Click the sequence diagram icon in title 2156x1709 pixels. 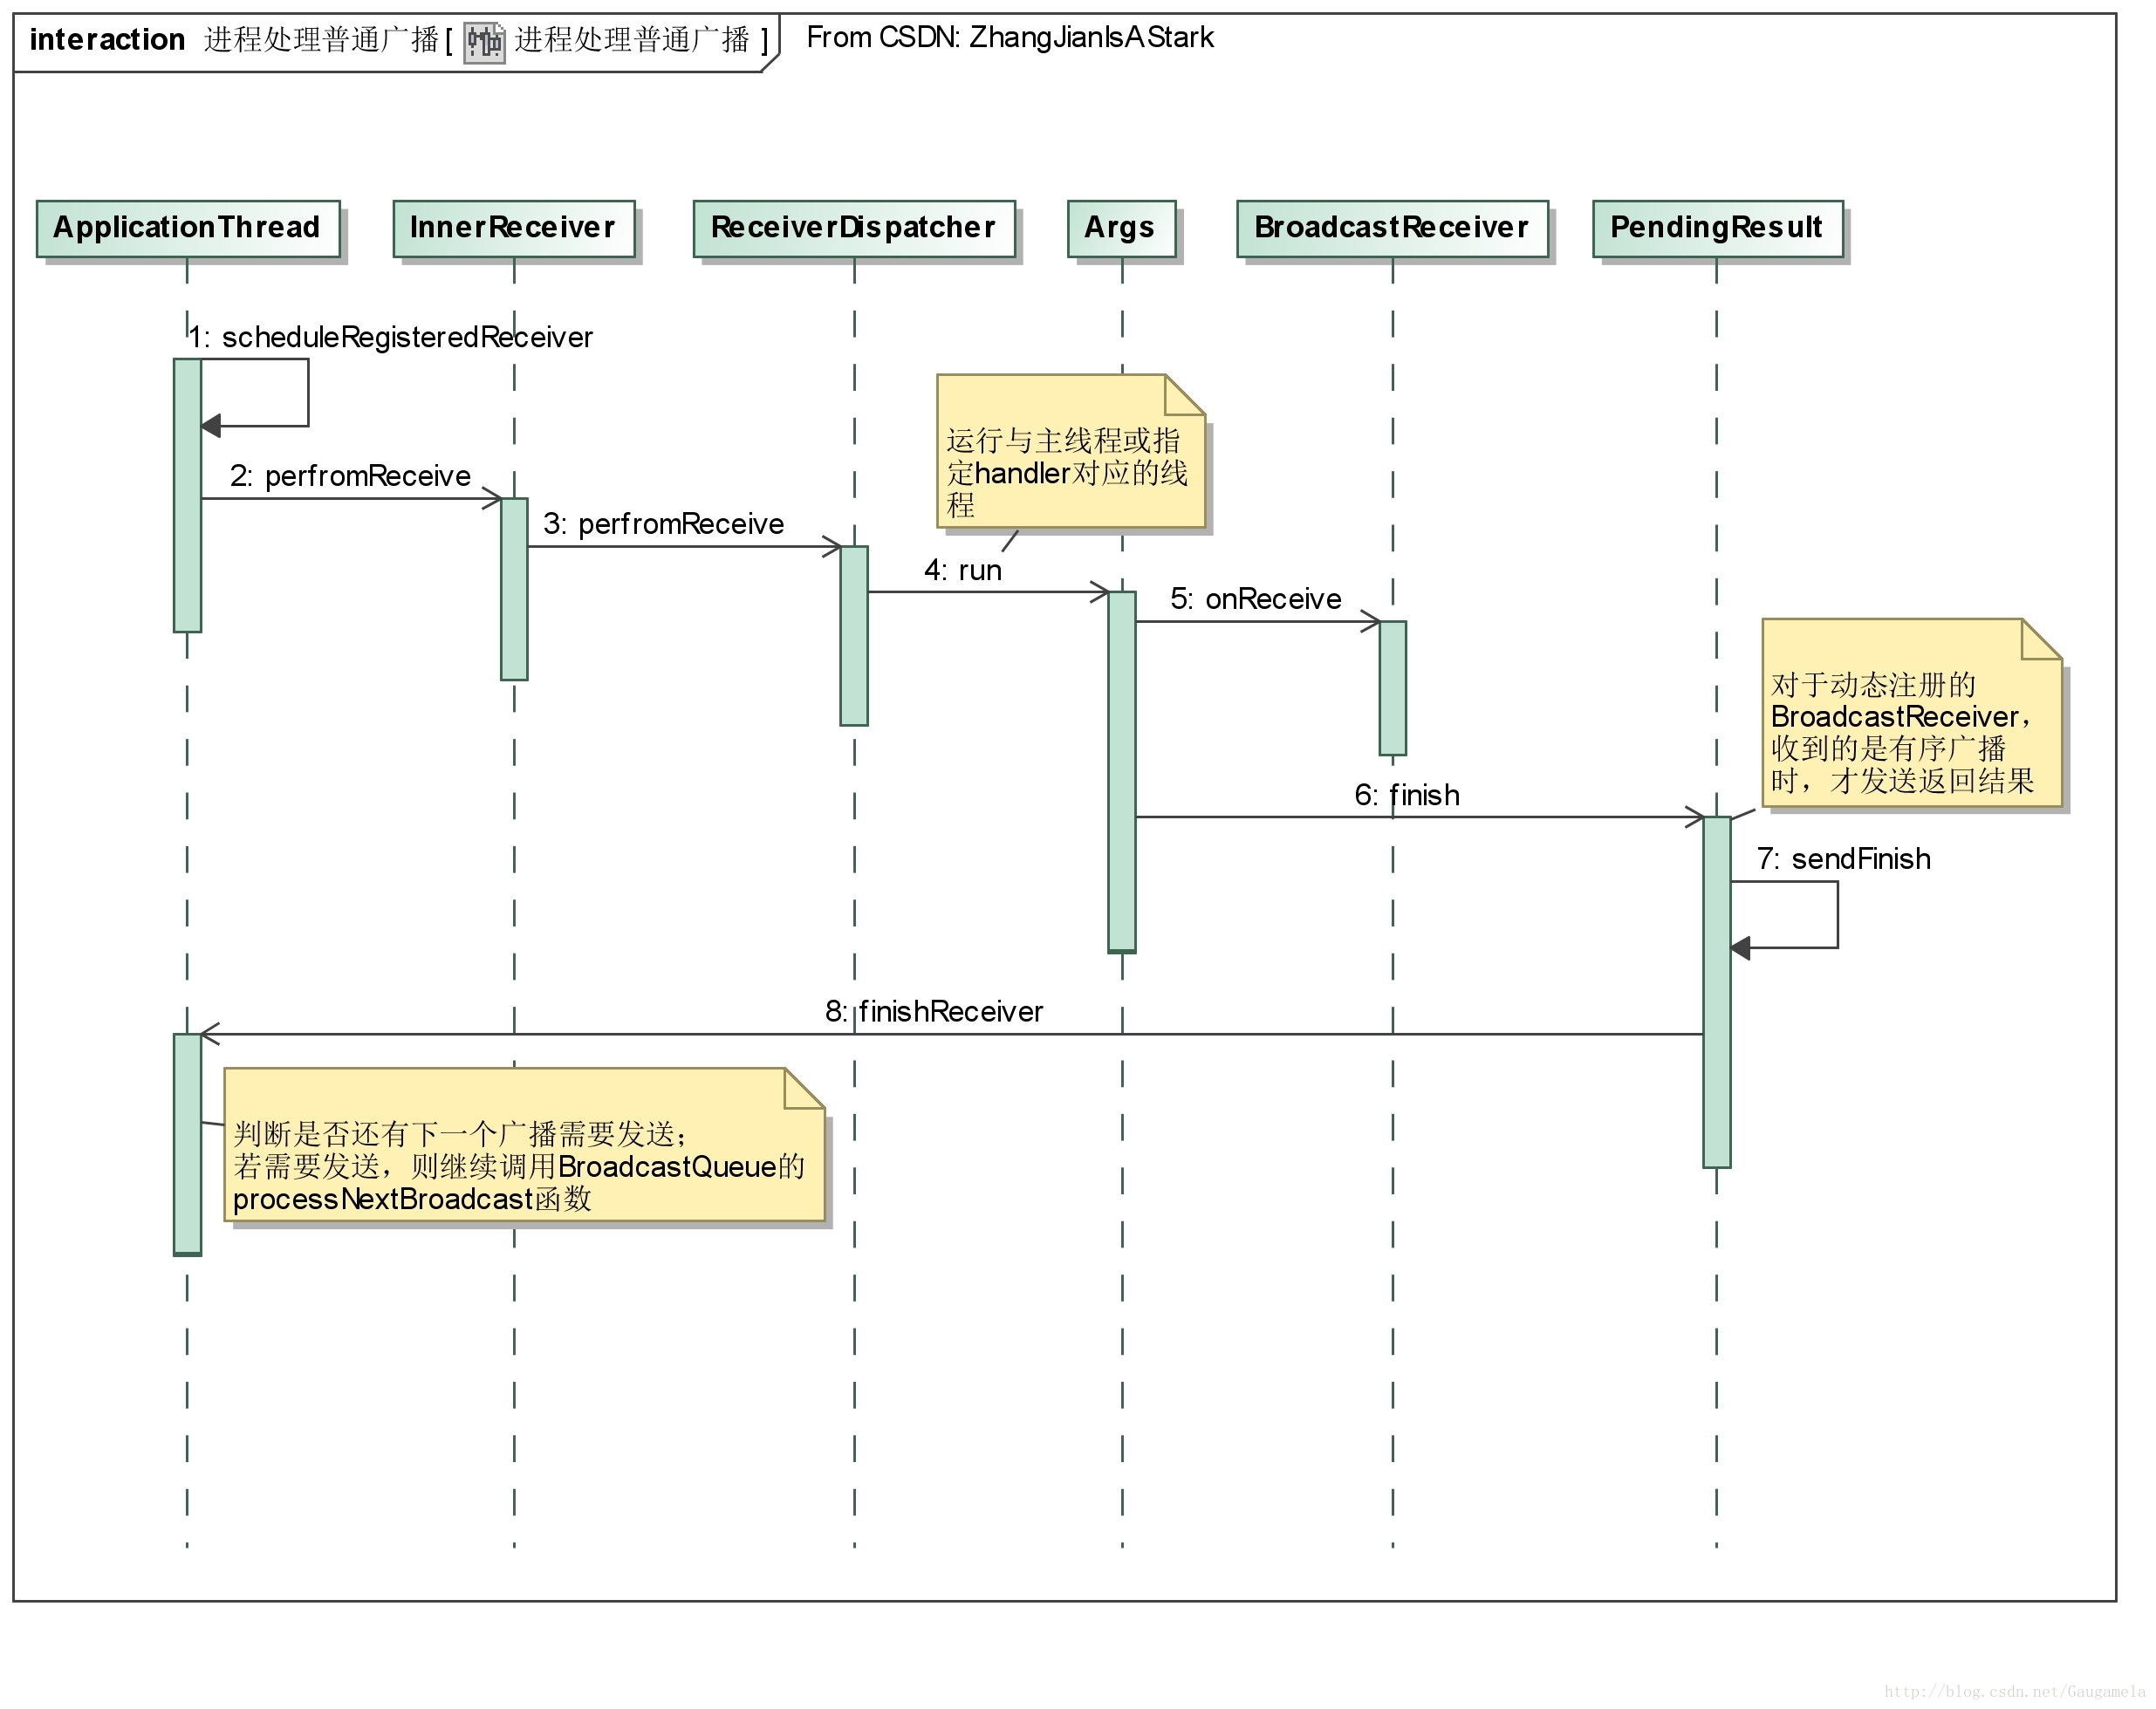click(x=484, y=42)
